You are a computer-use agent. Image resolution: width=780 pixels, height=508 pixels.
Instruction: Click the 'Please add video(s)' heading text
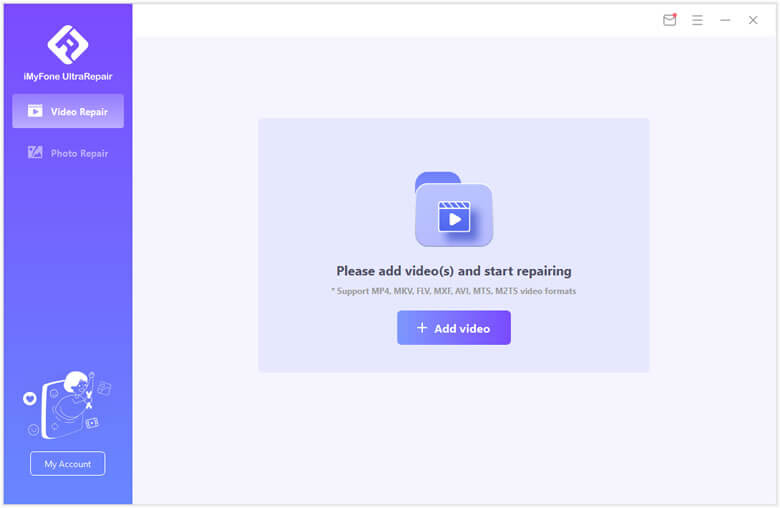(x=454, y=271)
